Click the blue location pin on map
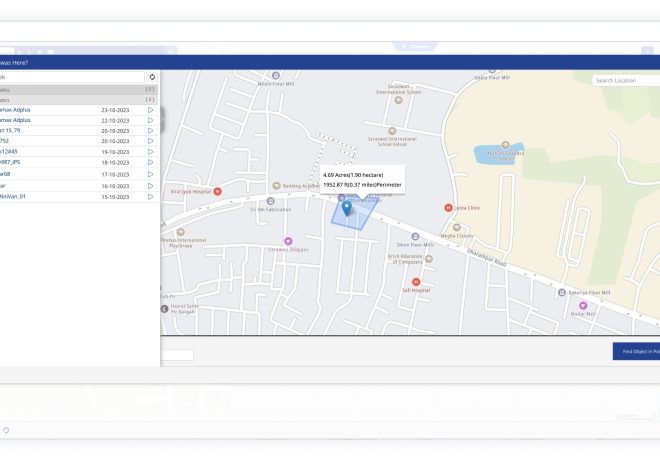The height and width of the screenshot is (460, 660). click(x=347, y=208)
